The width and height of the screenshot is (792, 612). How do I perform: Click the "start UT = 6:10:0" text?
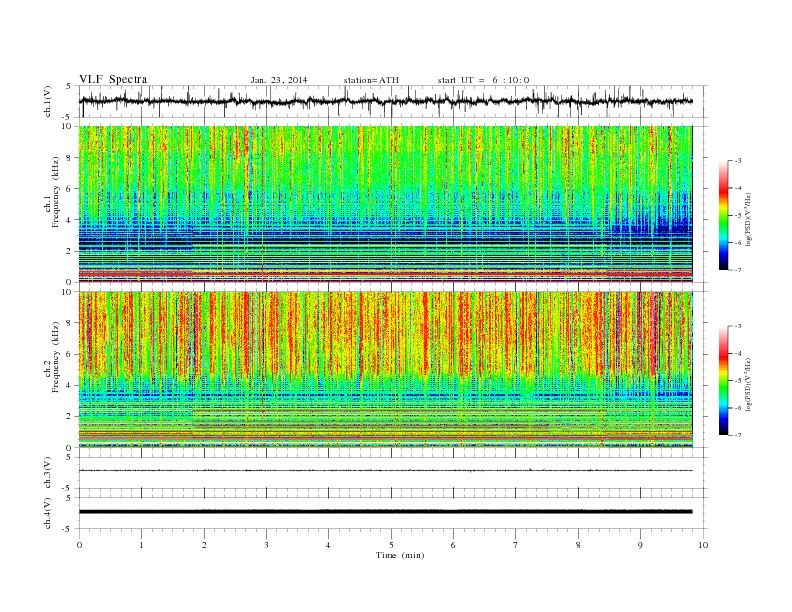click(483, 80)
